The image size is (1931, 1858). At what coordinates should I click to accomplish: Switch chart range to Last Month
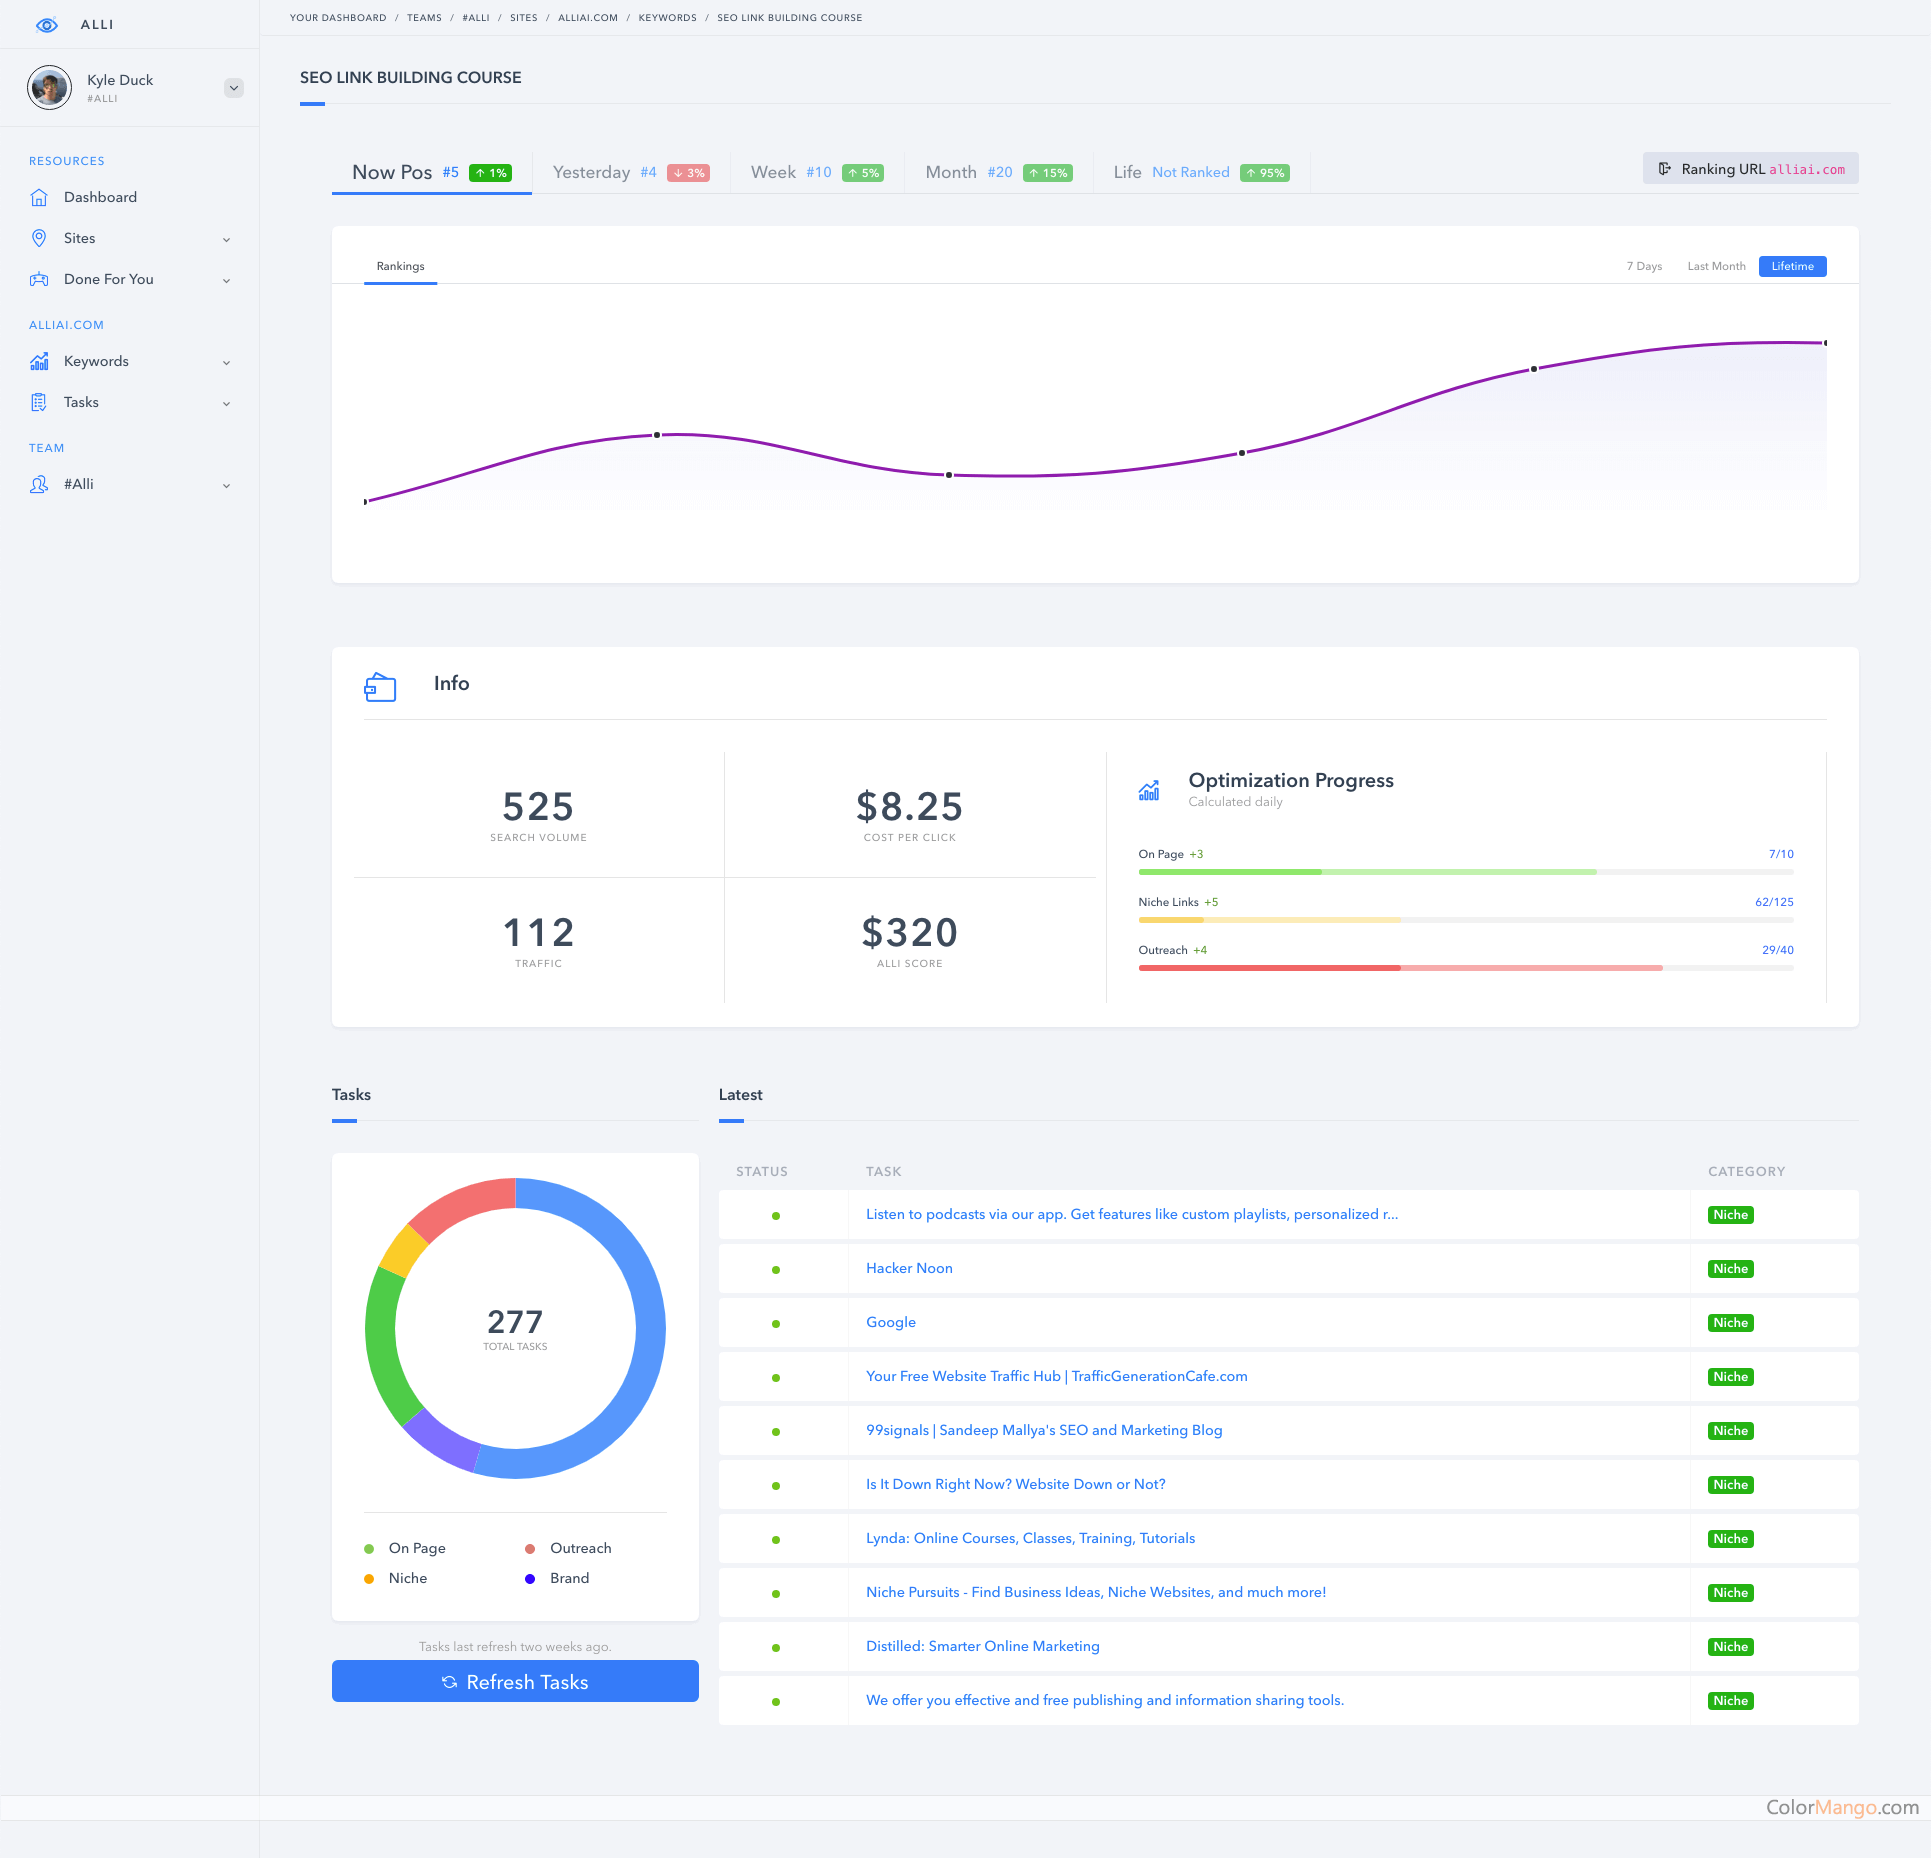pyautogui.click(x=1715, y=266)
